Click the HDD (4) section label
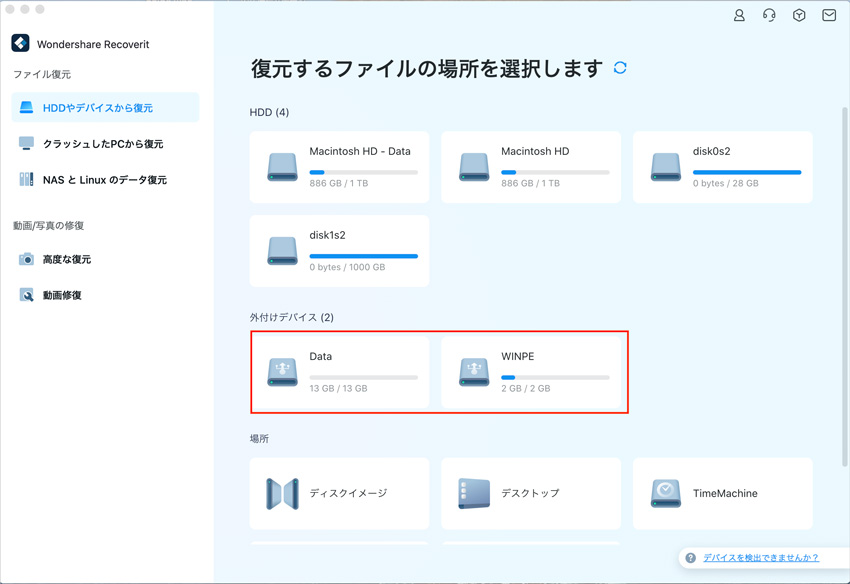Screen dimensions: 850x584 (x=269, y=112)
